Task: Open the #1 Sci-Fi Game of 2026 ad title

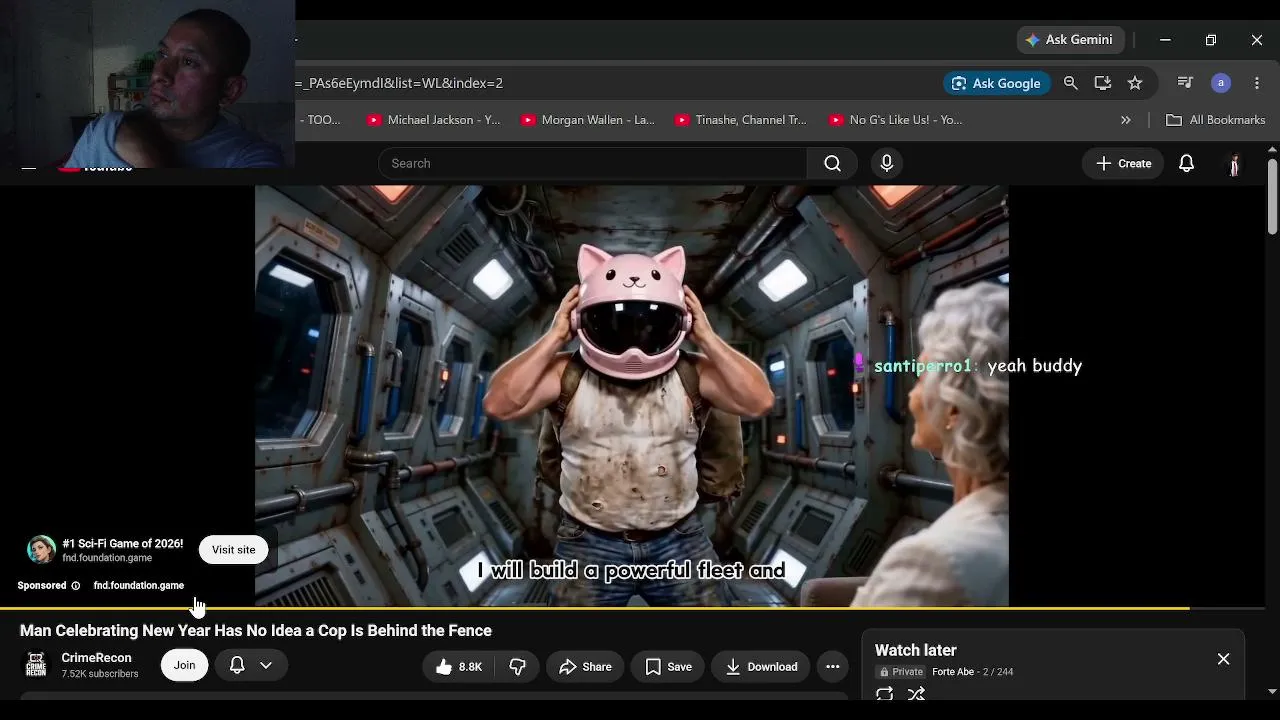Action: point(123,544)
